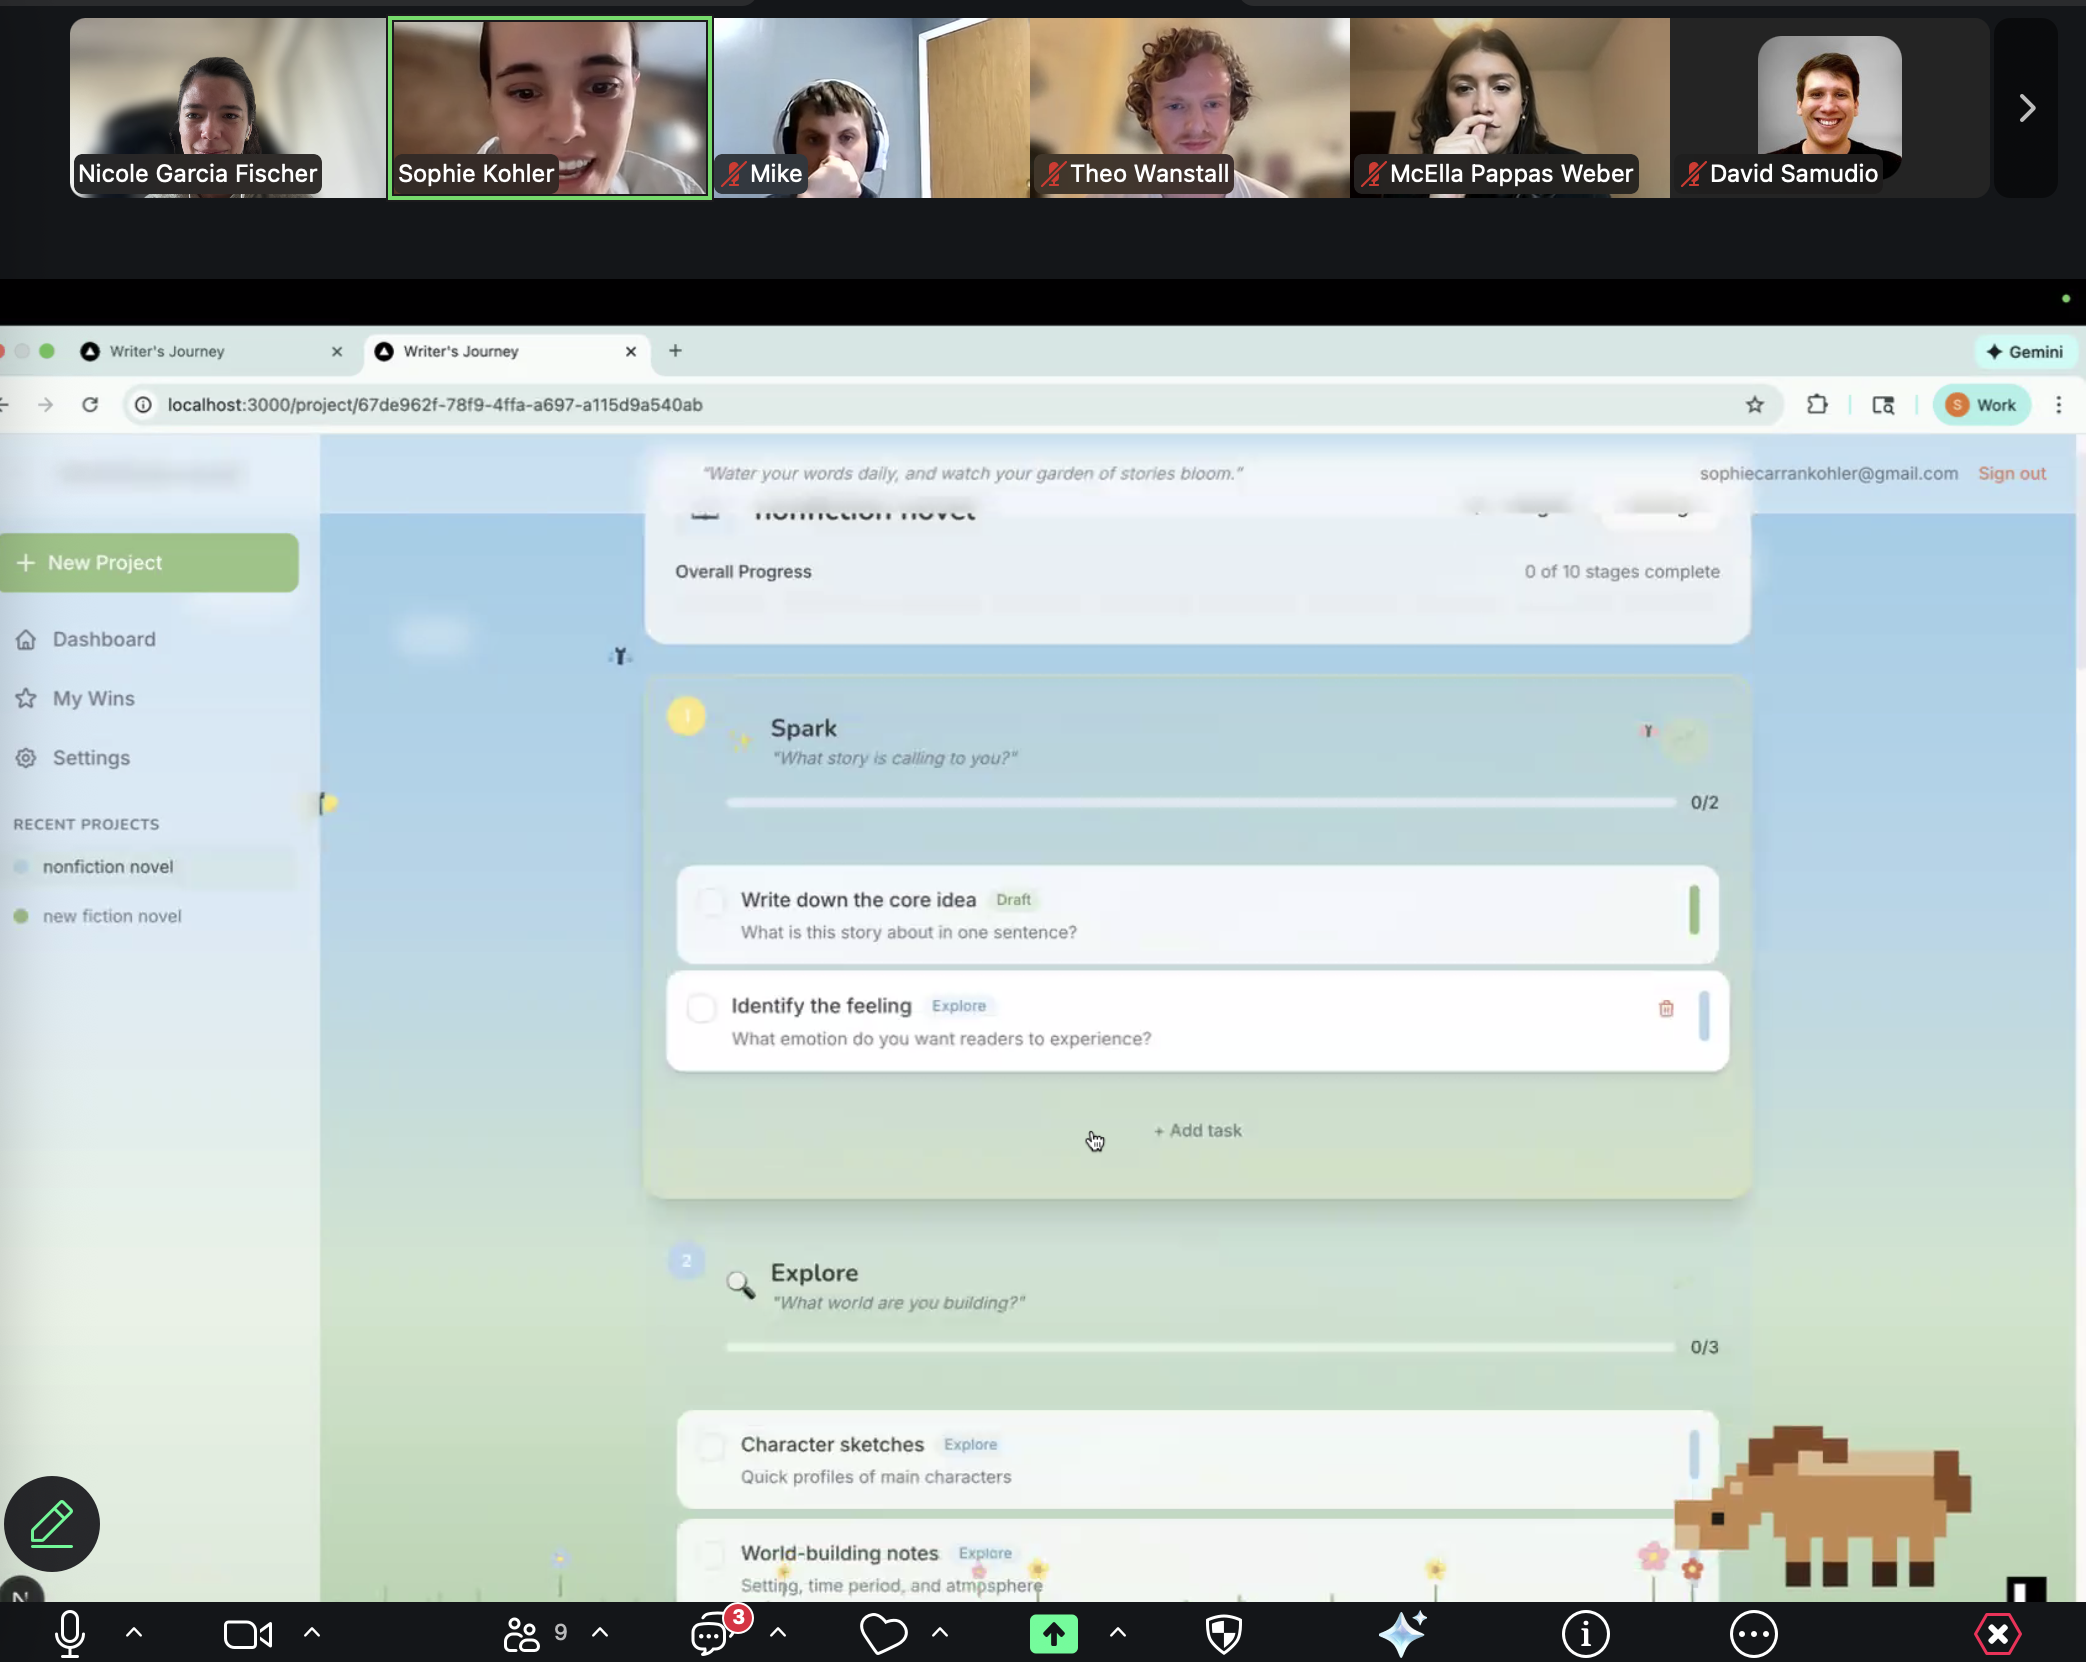Open reactions using the heart icon
Image resolution: width=2086 pixels, height=1662 pixels.
click(x=883, y=1634)
